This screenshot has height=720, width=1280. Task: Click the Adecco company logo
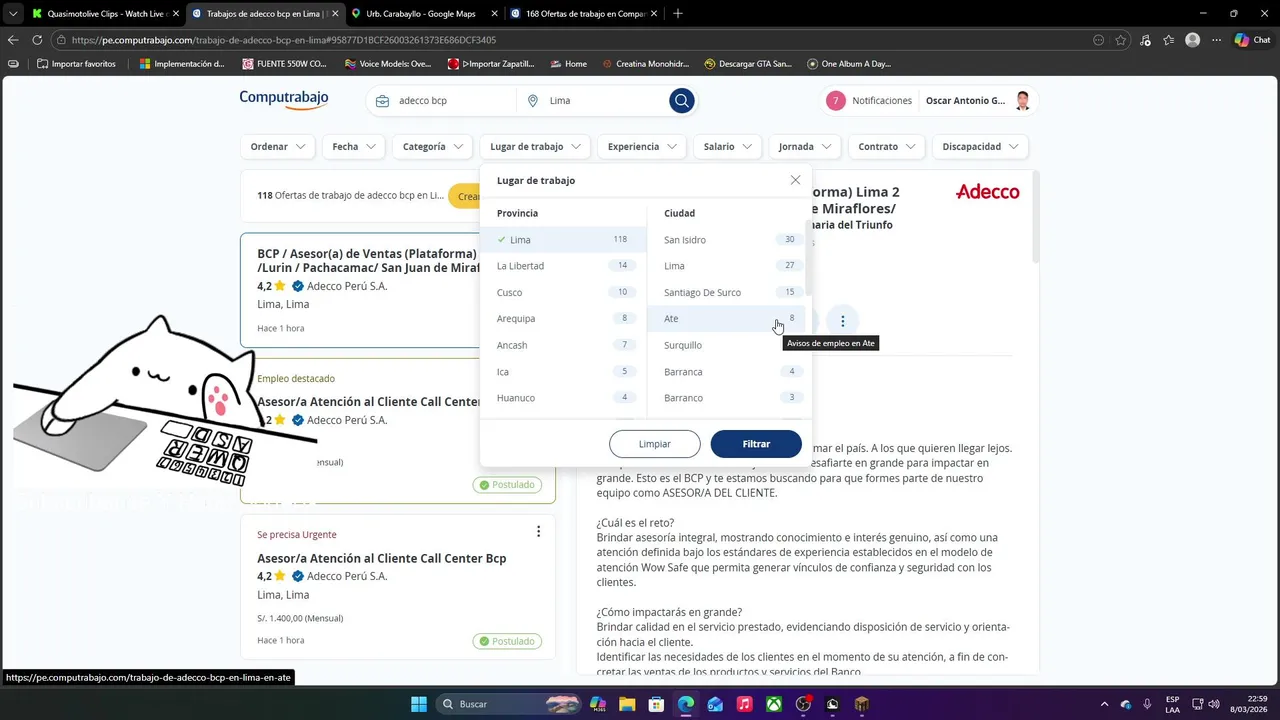tap(987, 191)
